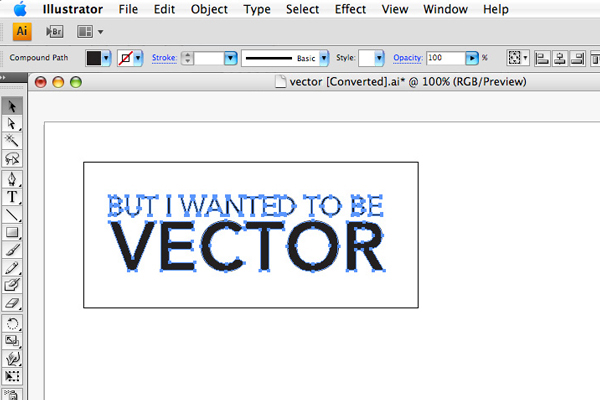Choose the Free Transform tool
This screenshot has height=400, width=600.
tap(12, 376)
